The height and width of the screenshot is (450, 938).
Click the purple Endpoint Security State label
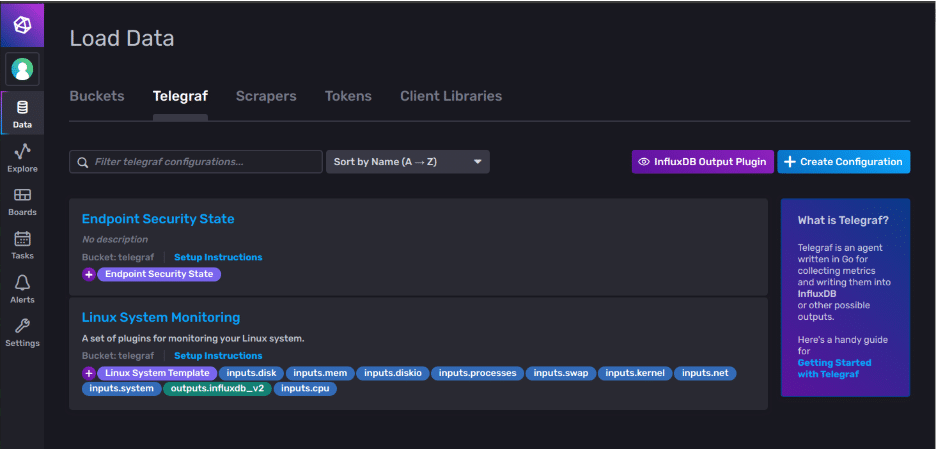click(x=159, y=274)
